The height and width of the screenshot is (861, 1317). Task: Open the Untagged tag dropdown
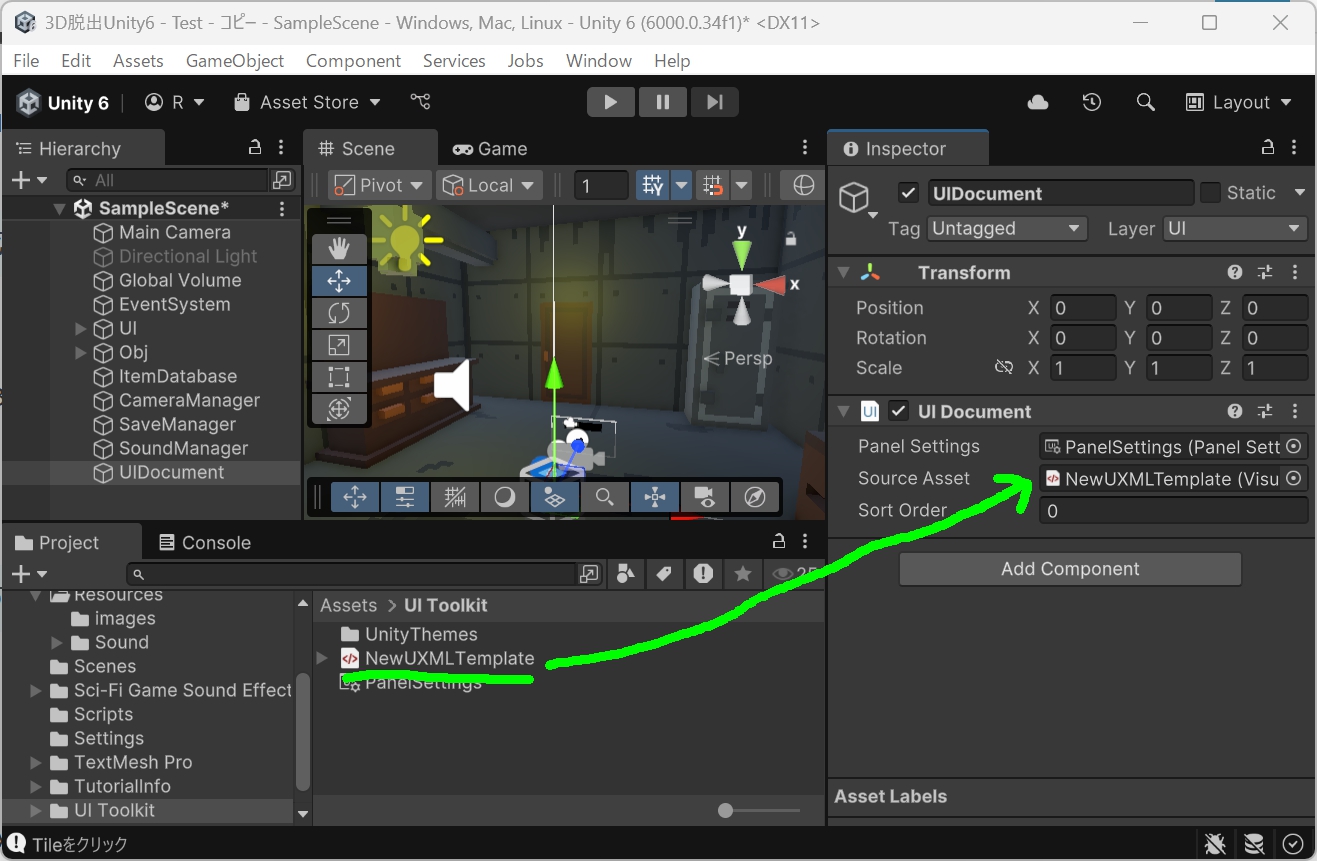(1006, 228)
